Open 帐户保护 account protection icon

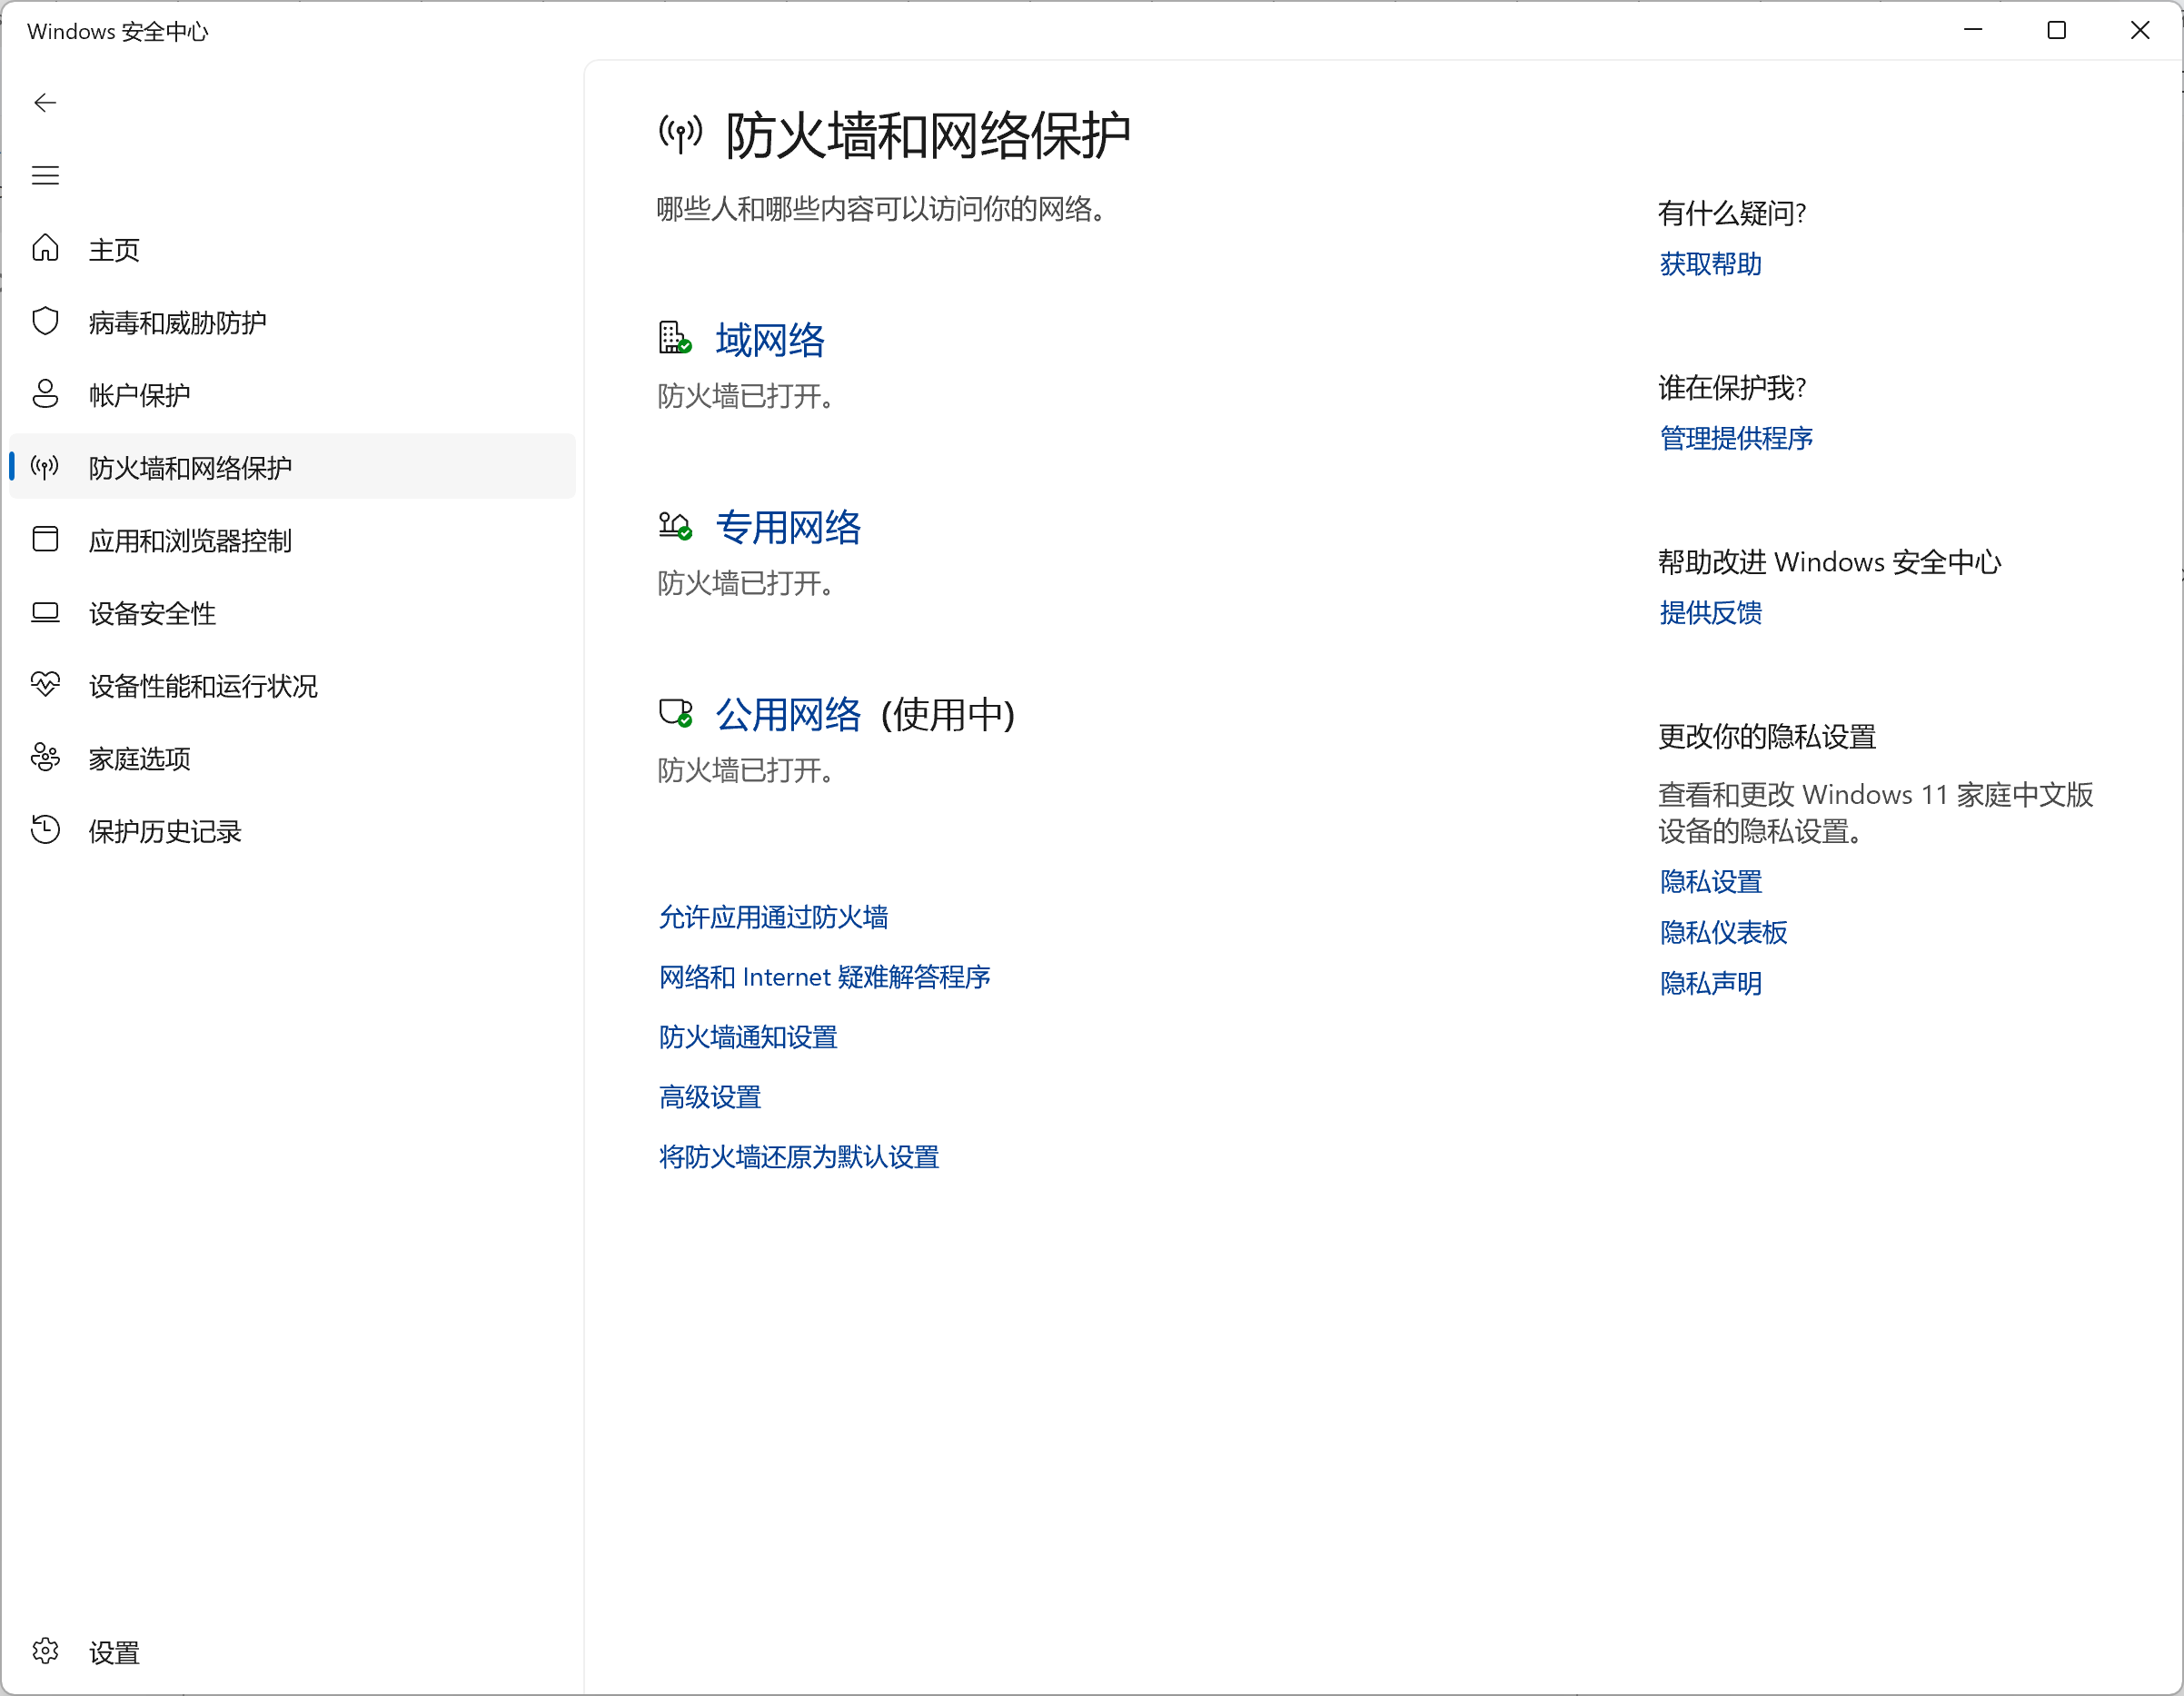[x=45, y=394]
